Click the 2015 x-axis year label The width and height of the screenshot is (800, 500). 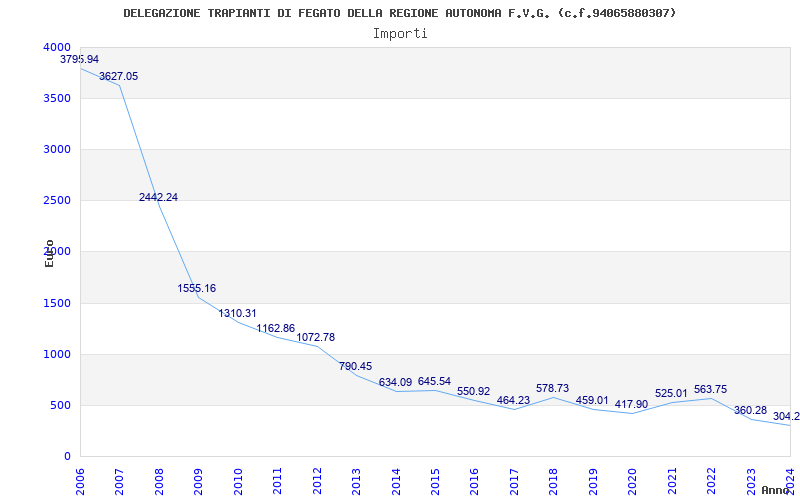(x=435, y=481)
